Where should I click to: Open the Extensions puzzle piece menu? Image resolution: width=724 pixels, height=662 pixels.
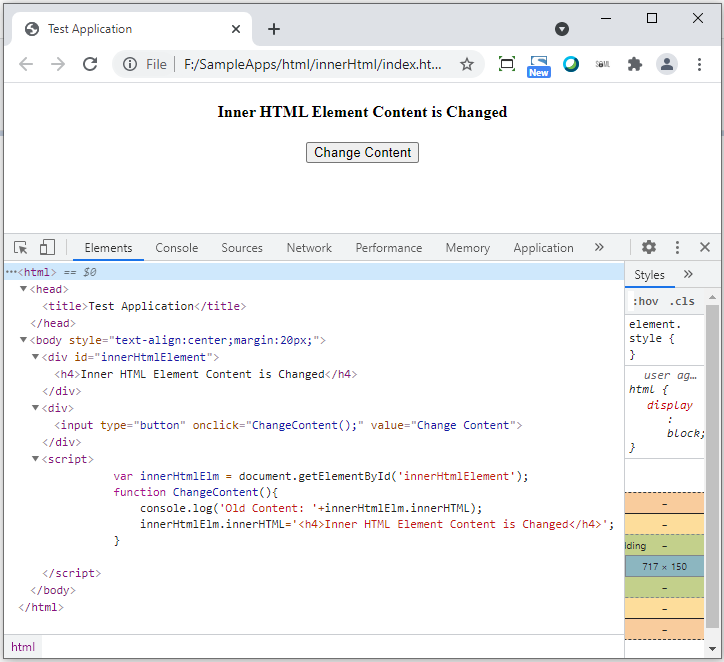point(635,64)
